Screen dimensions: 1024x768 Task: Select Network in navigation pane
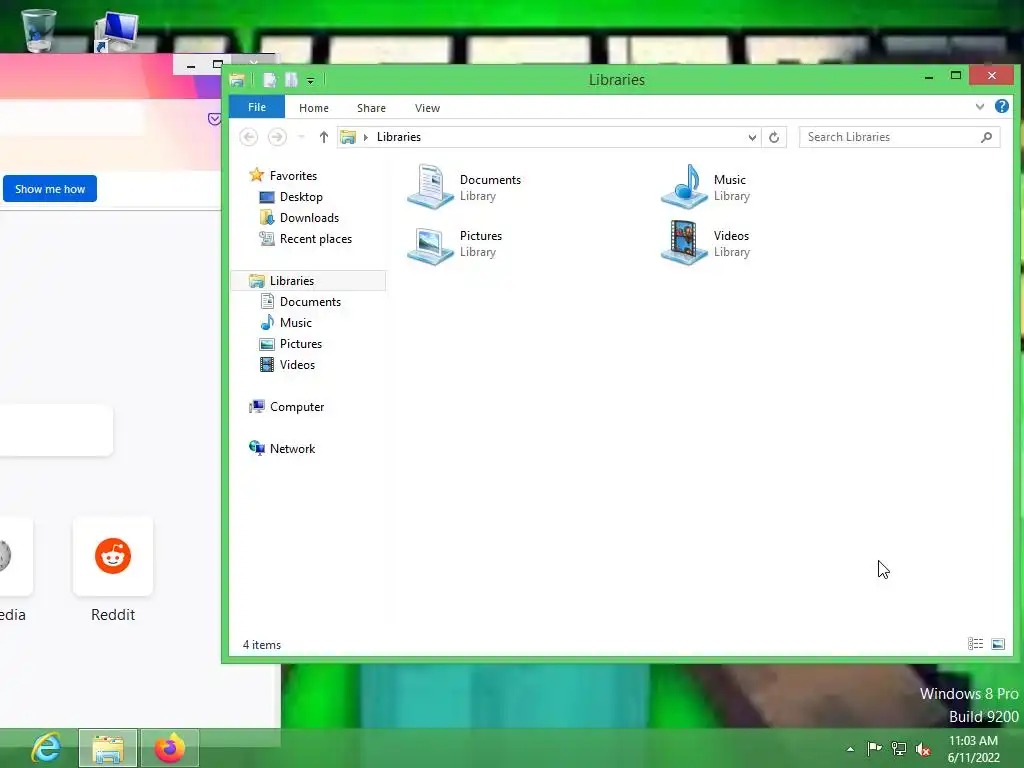pos(281,449)
